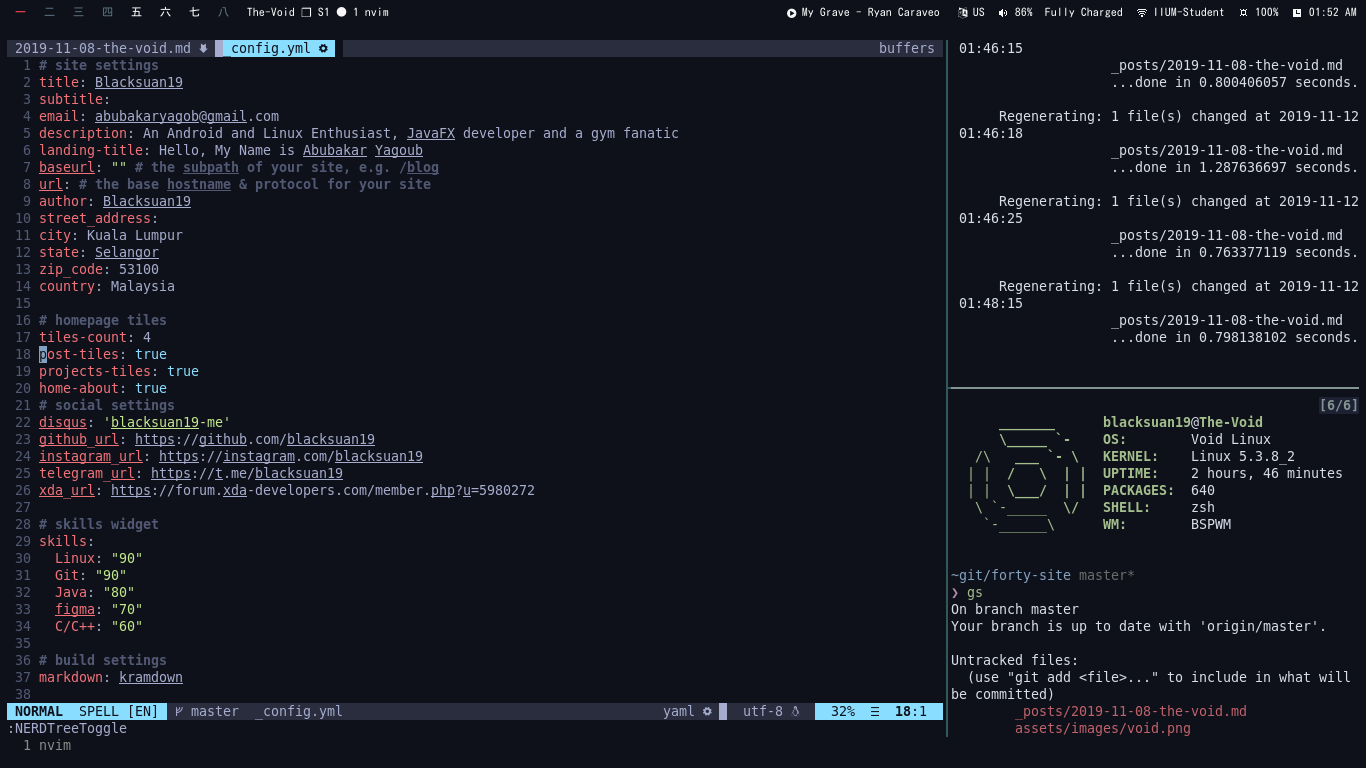Screen dimensions: 1366x768
Task: Click the buffers label in the tabline
Action: point(906,48)
